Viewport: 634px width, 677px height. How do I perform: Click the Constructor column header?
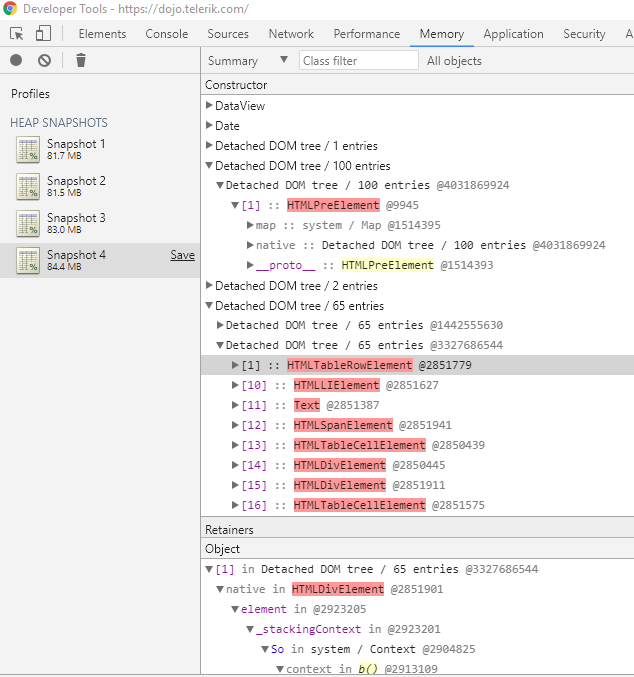click(236, 85)
